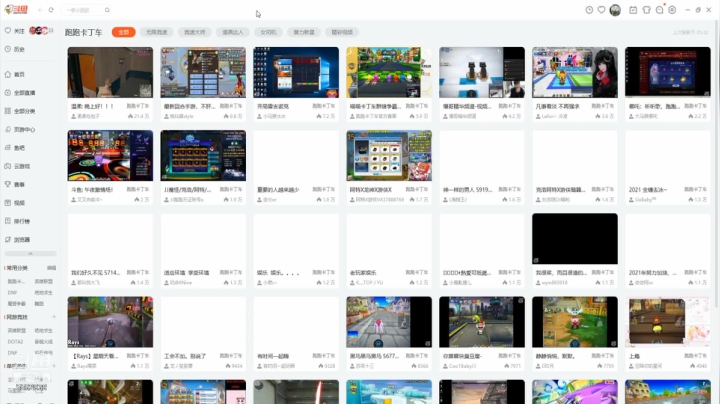Viewport: 720px width, 404px height.
Task: Open 全部分类 all categories in sidebar
Action: point(20,111)
